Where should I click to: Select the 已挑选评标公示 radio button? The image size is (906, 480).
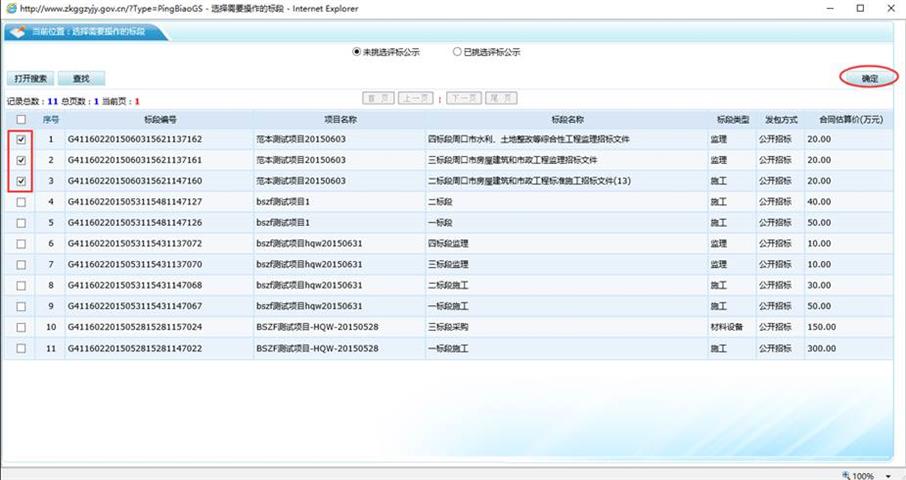457,52
